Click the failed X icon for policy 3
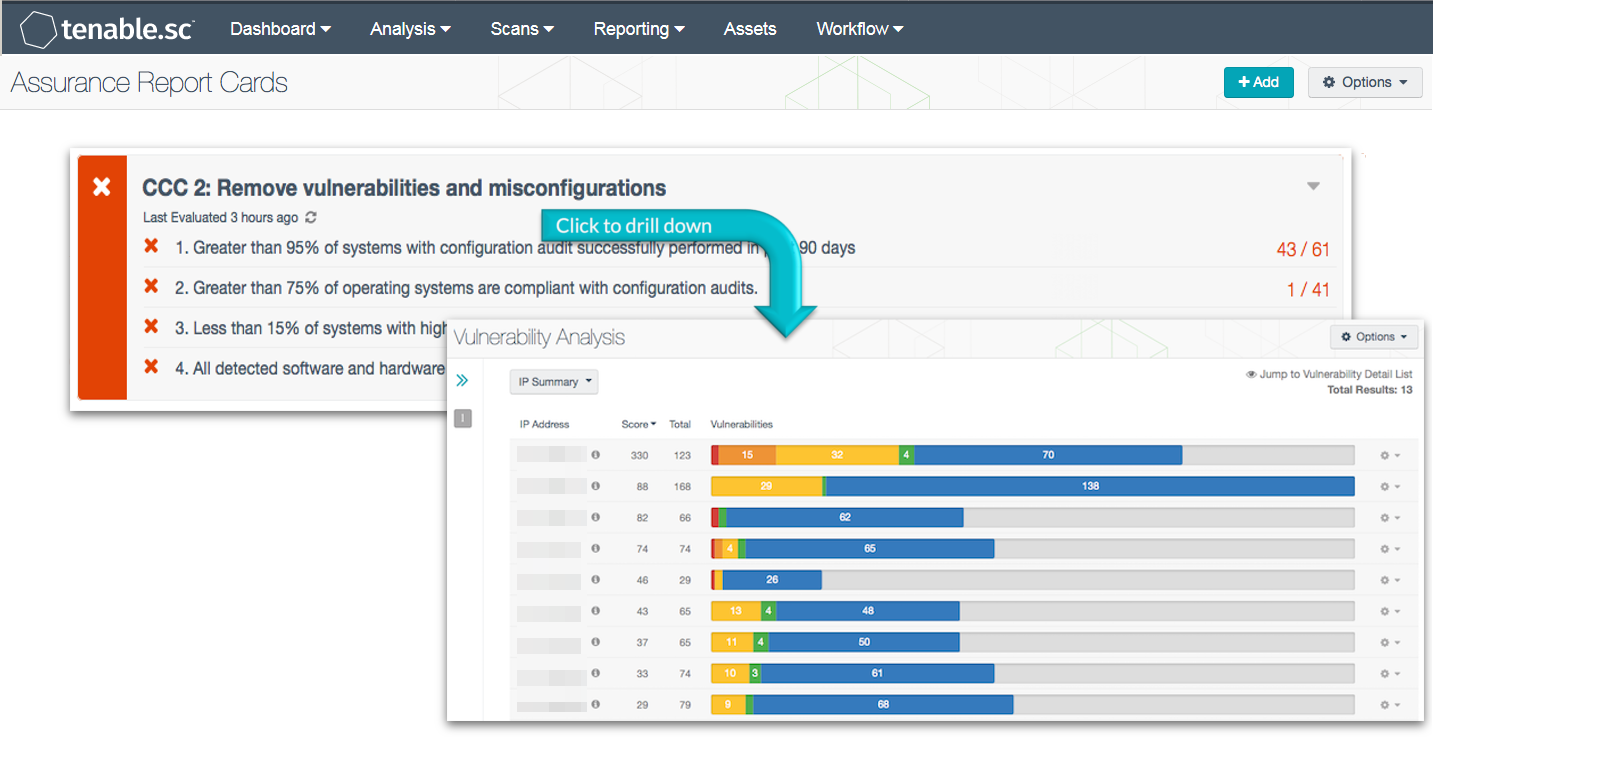1608x778 pixels. coord(151,326)
